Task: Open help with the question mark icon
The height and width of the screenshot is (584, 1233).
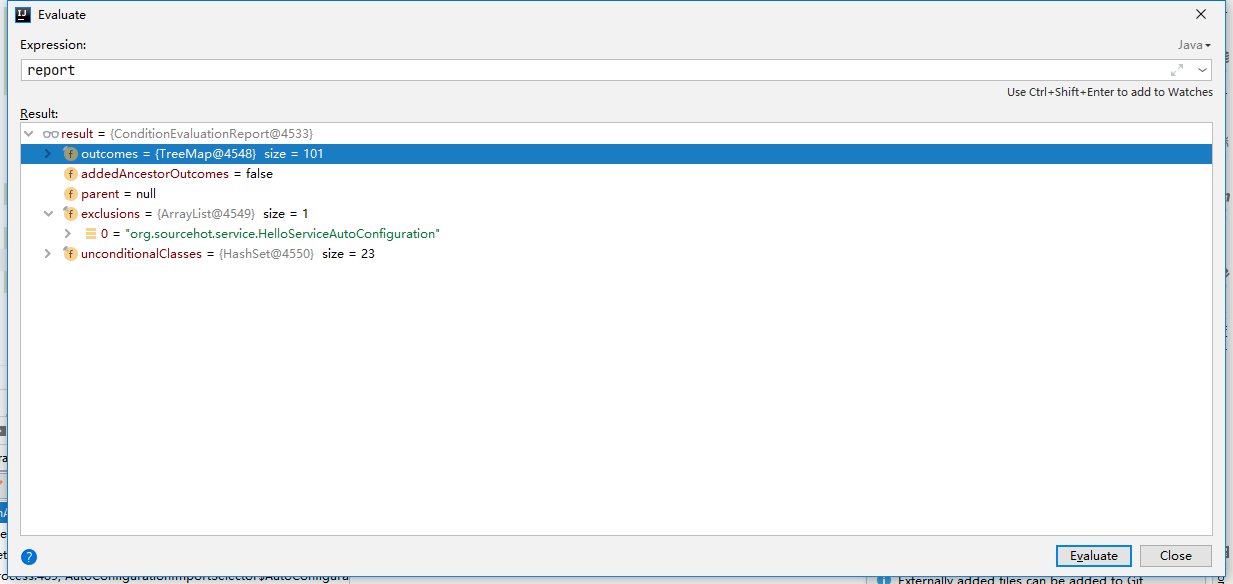Action: (x=29, y=557)
